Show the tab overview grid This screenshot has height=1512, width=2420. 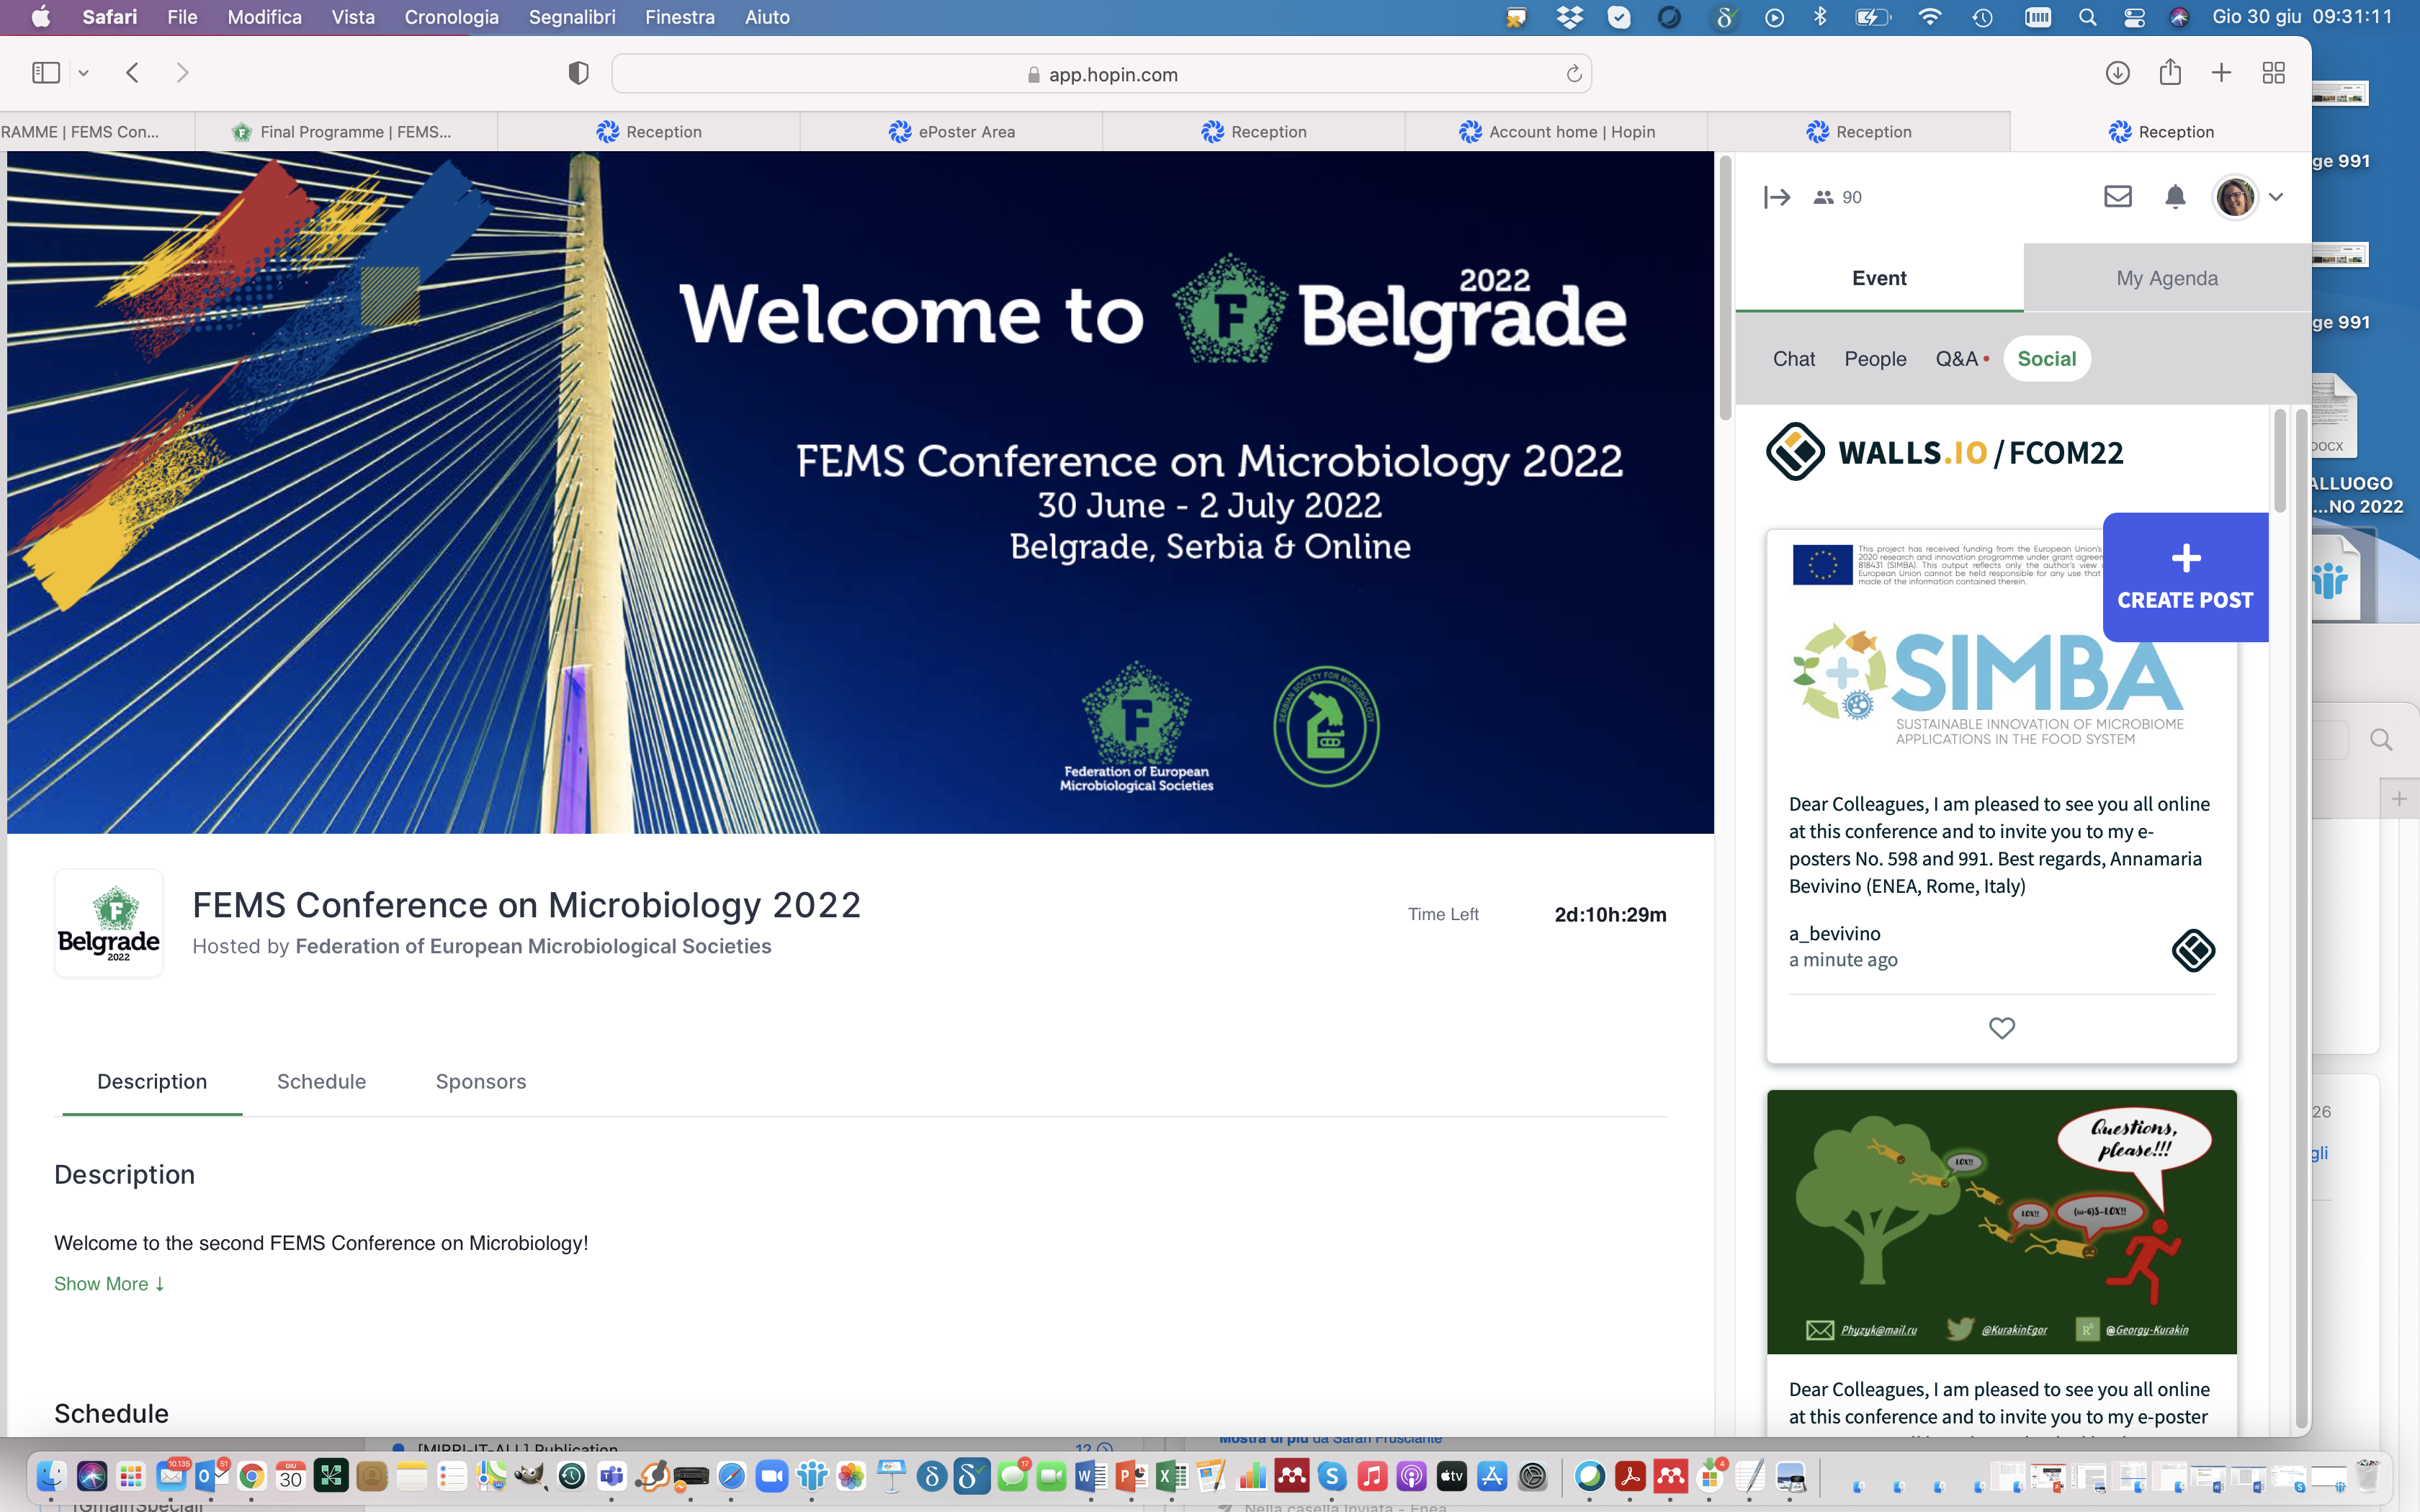[x=2273, y=73]
